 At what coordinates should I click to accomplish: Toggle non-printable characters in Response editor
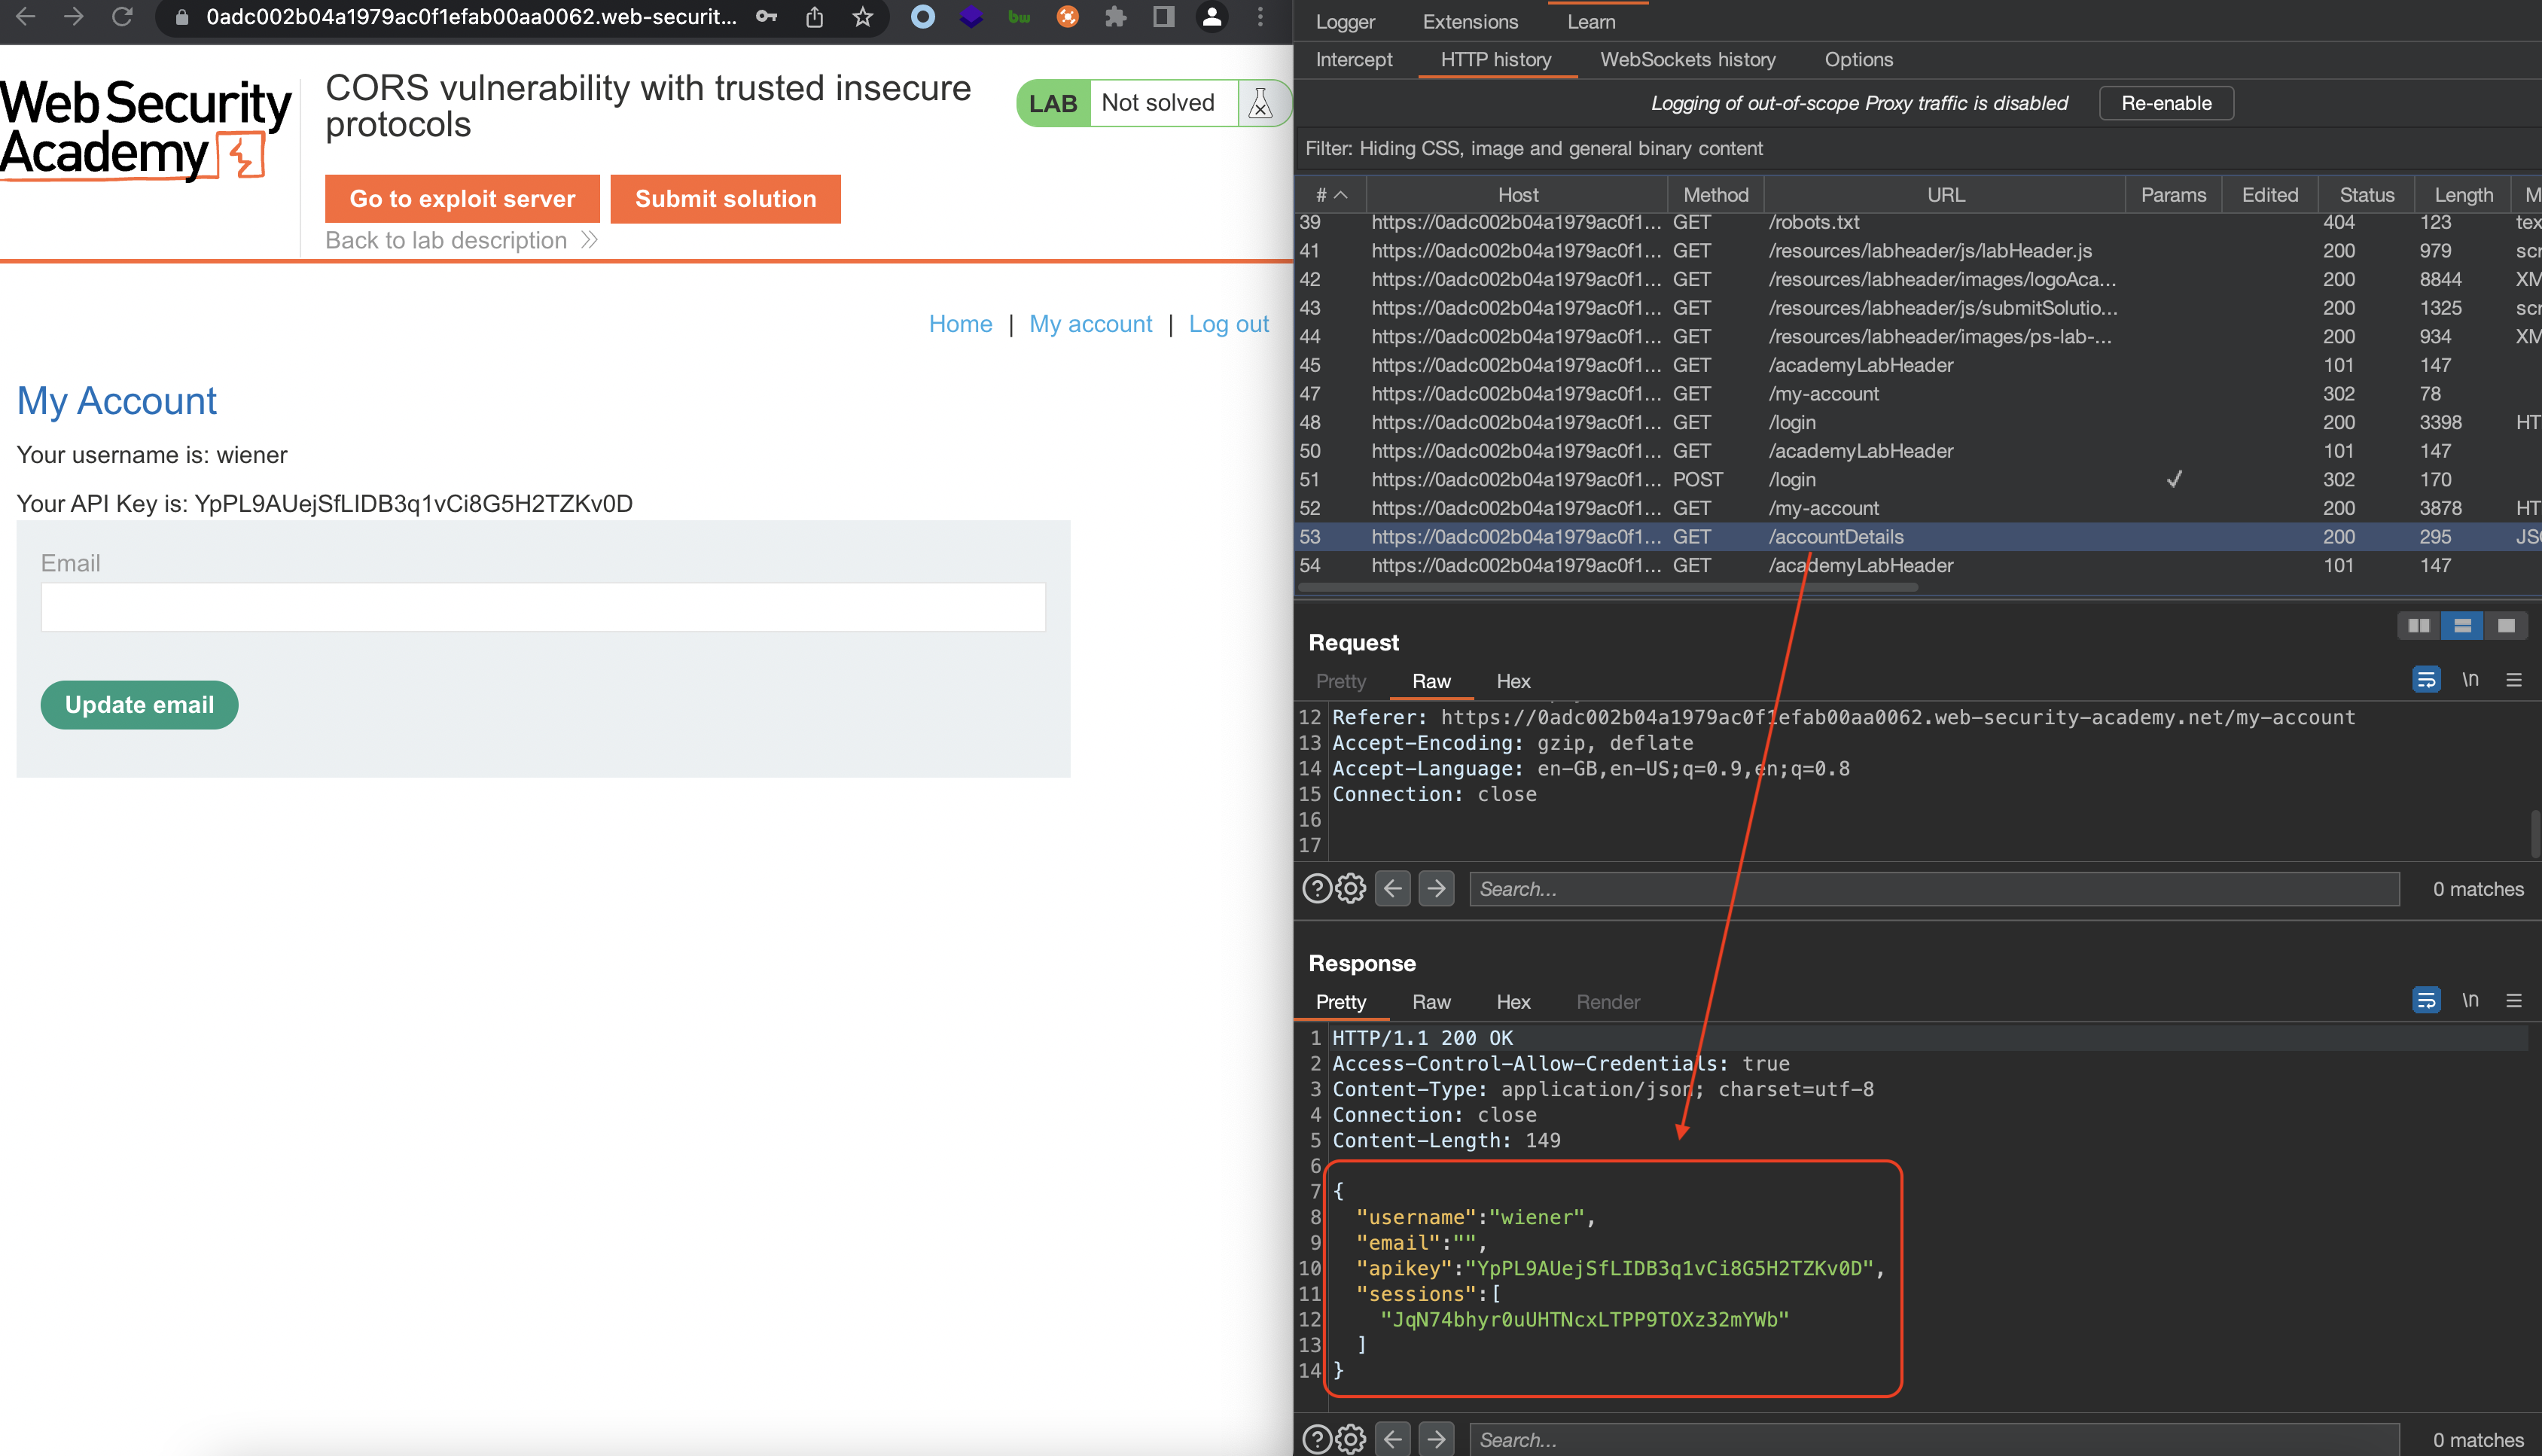point(2469,1000)
